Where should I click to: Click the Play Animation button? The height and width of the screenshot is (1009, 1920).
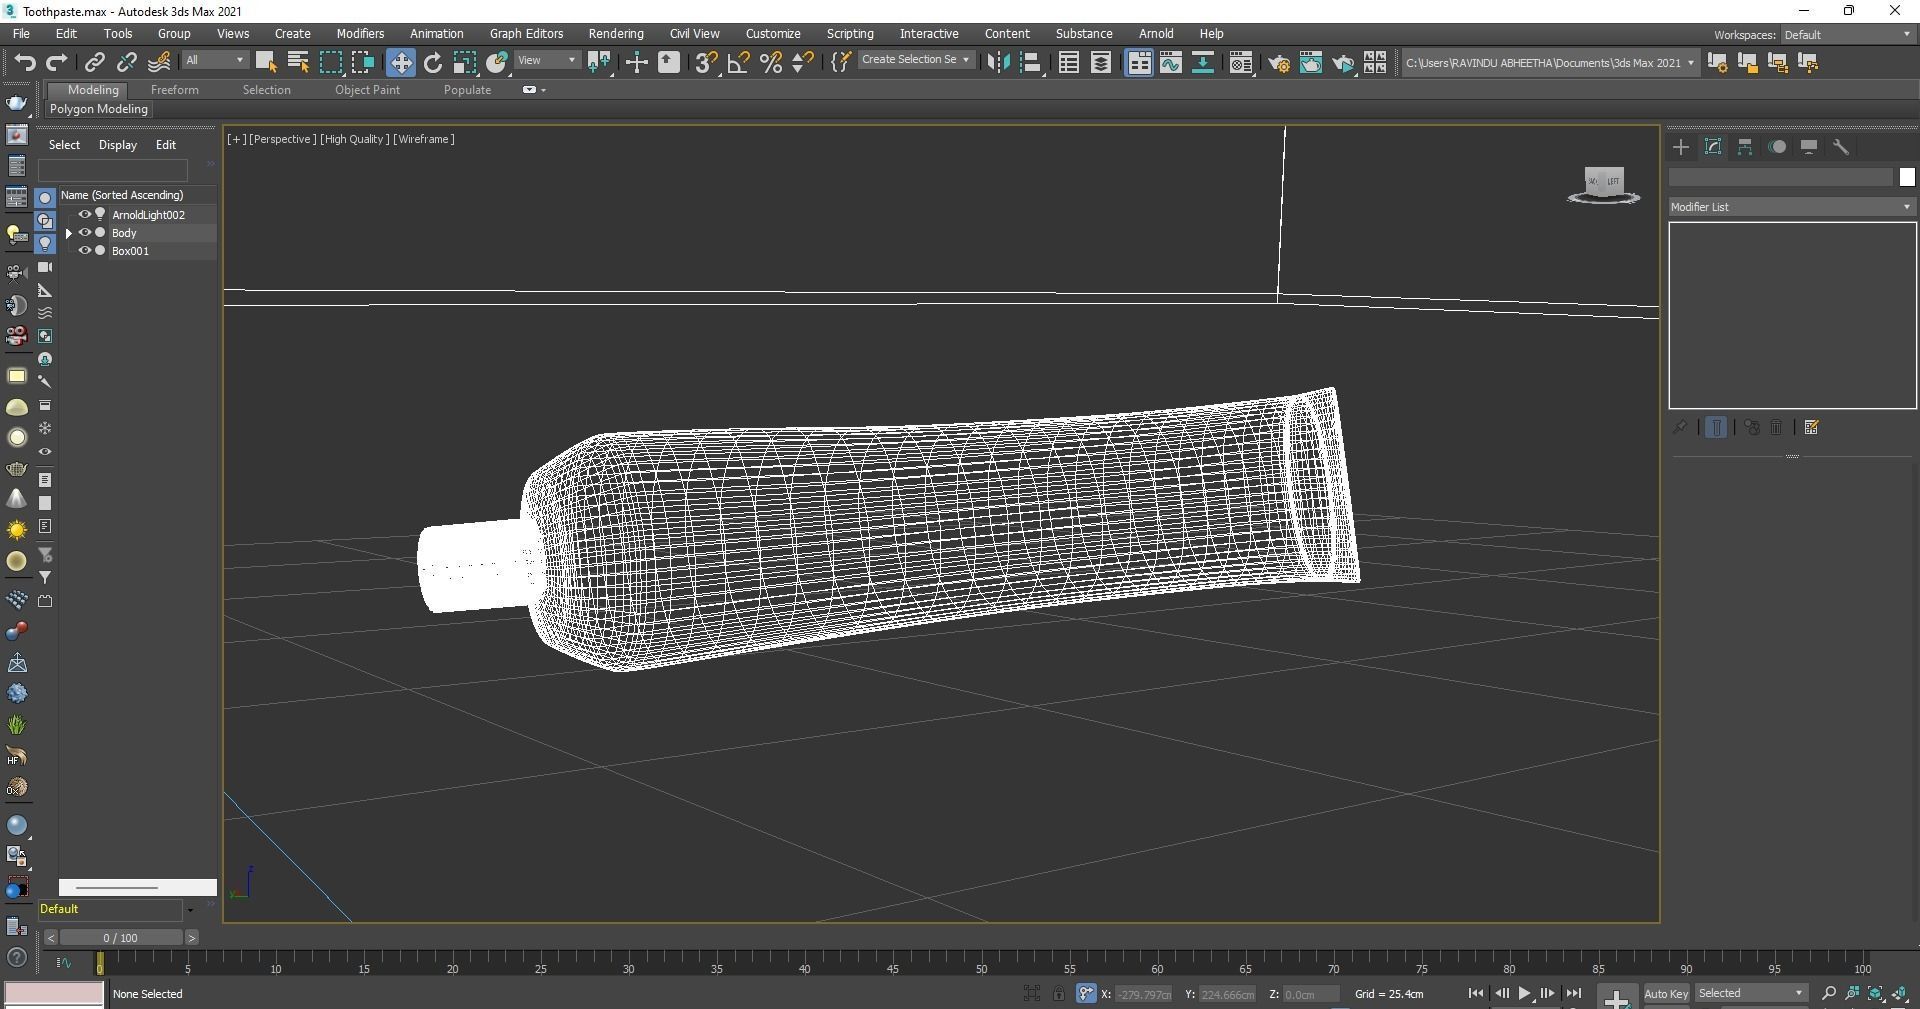[1524, 993]
